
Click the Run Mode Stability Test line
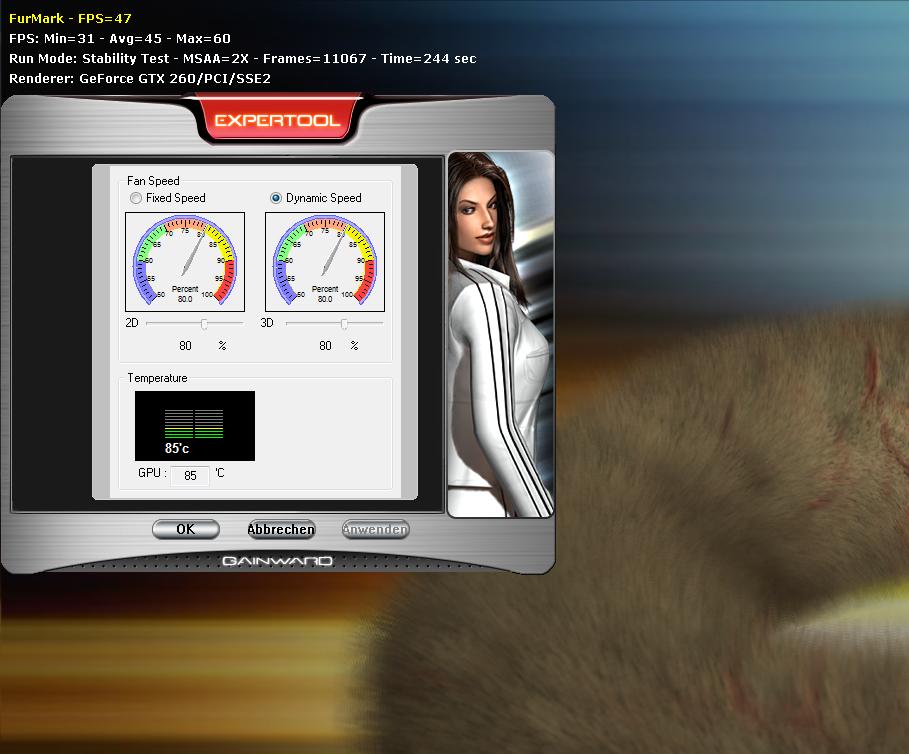[242, 59]
